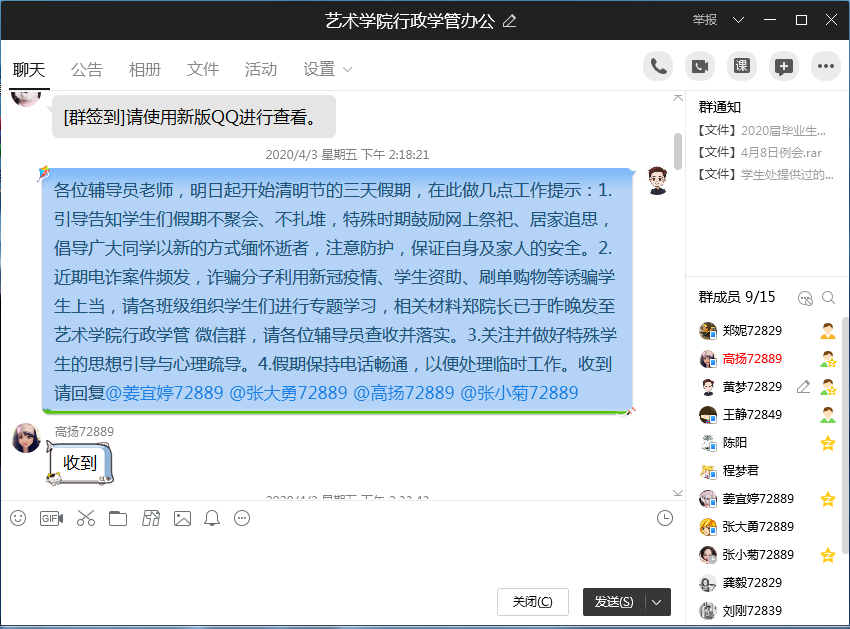Open message history clock icon
Image resolution: width=850 pixels, height=629 pixels.
[x=665, y=518]
